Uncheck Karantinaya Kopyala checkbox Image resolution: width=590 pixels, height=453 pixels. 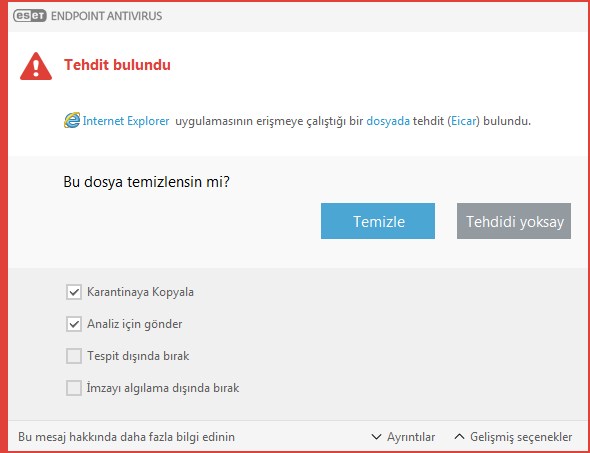coord(74,292)
